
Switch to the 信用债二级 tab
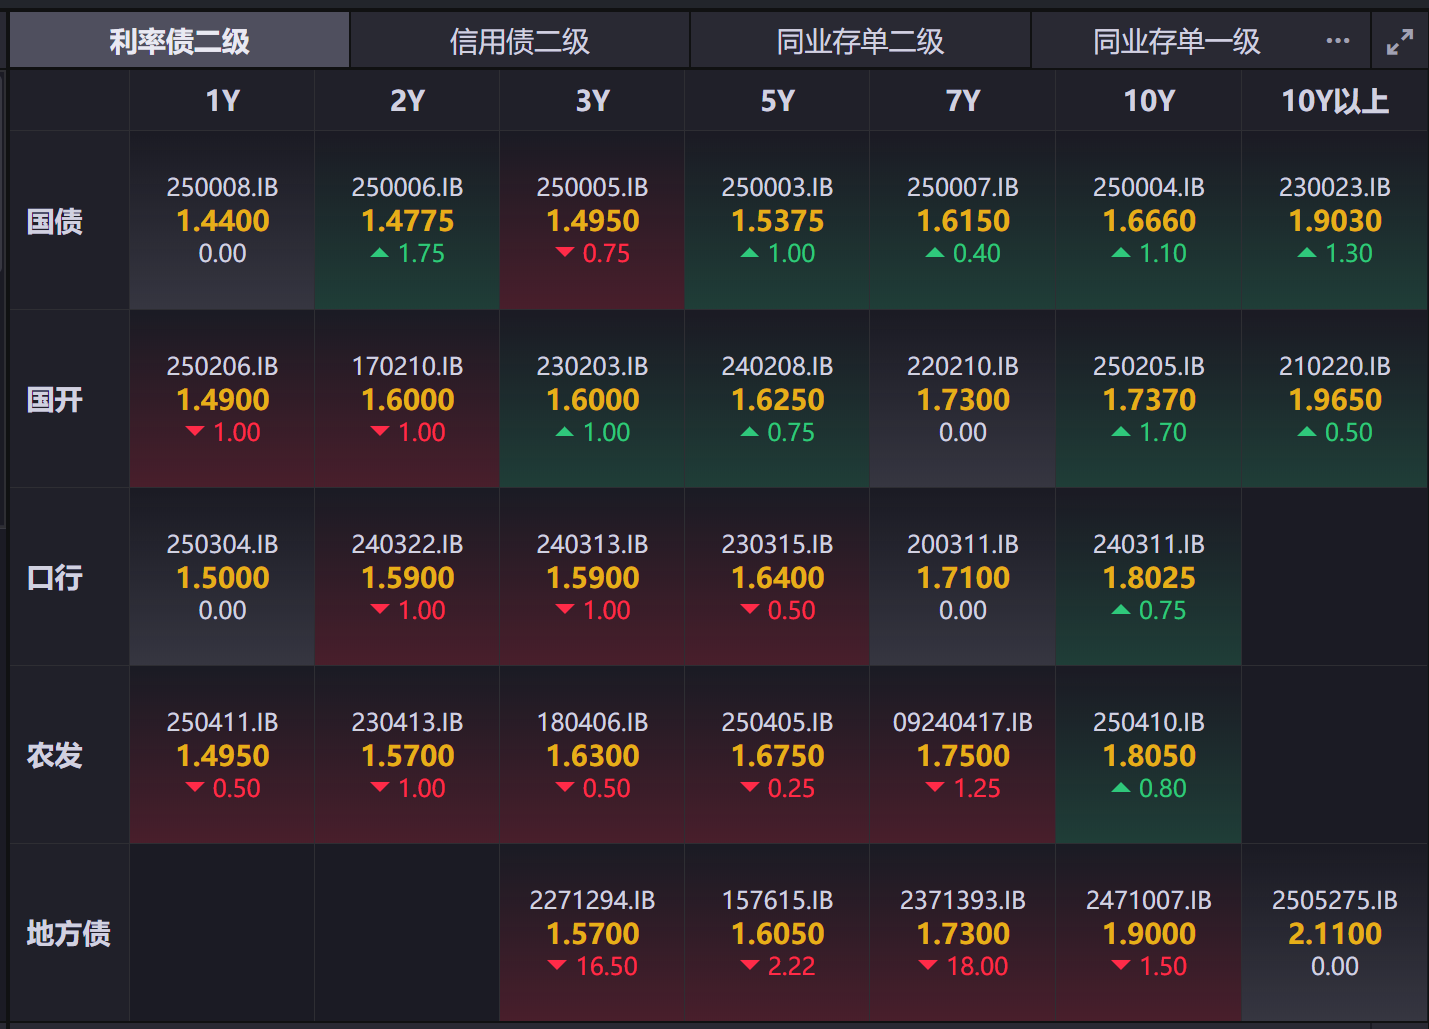pyautogui.click(x=519, y=41)
